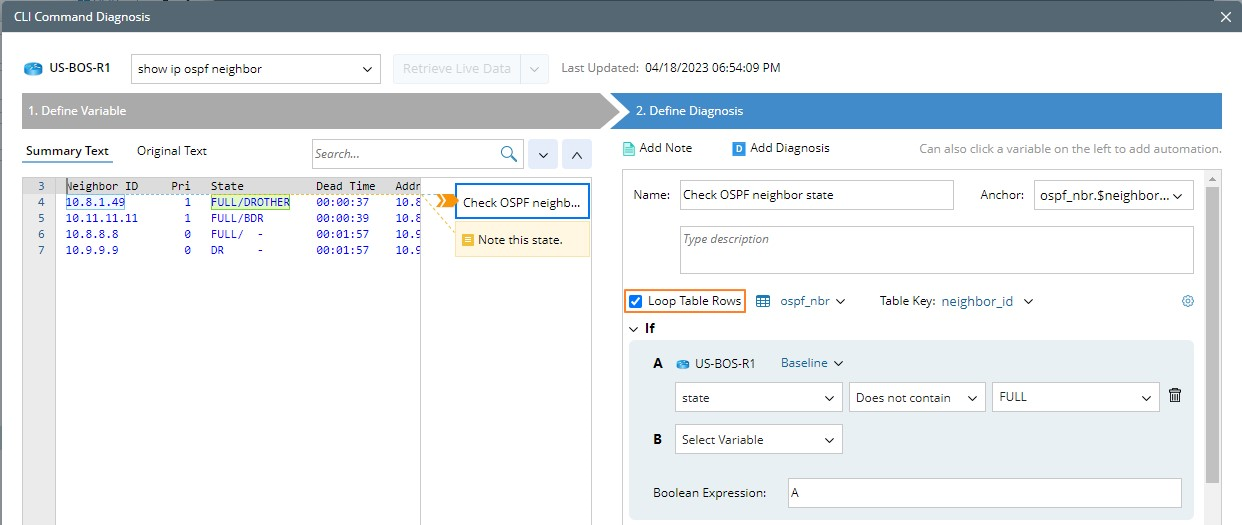Click neighbor ID 10.8.8.8
Screen dimensions: 1242x525
92,234
